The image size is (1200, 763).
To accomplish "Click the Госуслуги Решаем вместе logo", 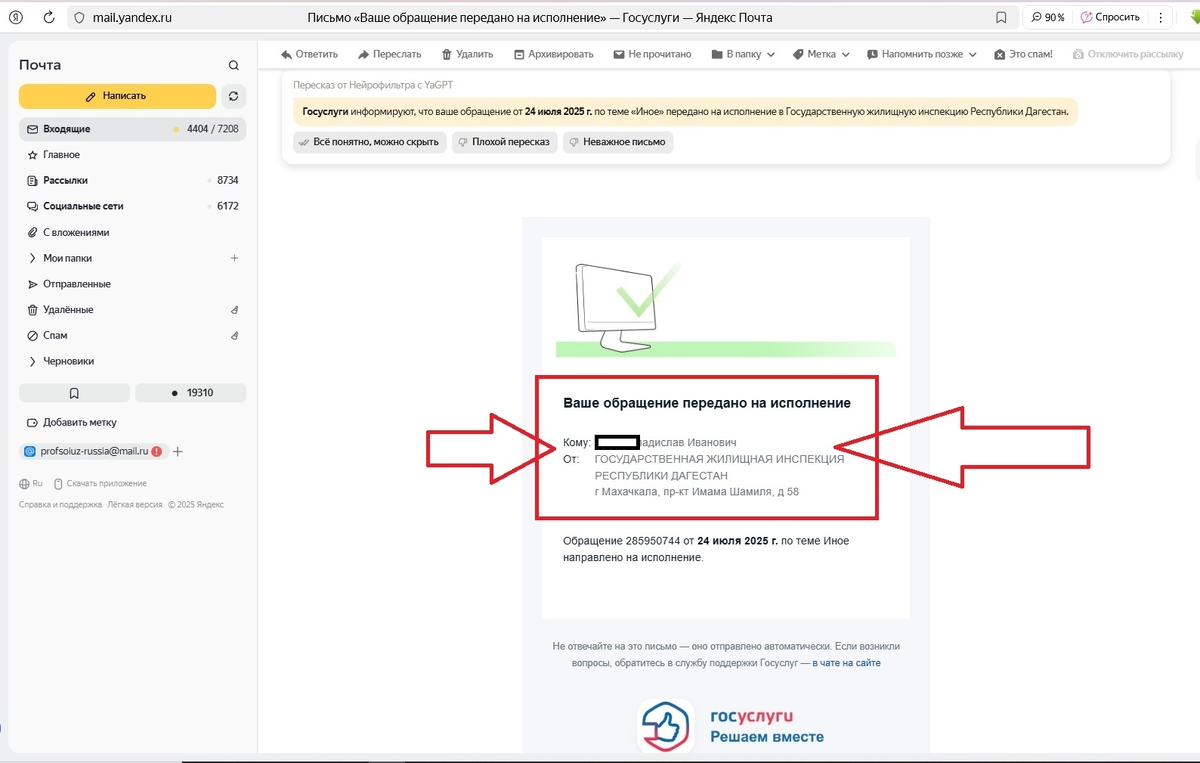I will (x=732, y=726).
